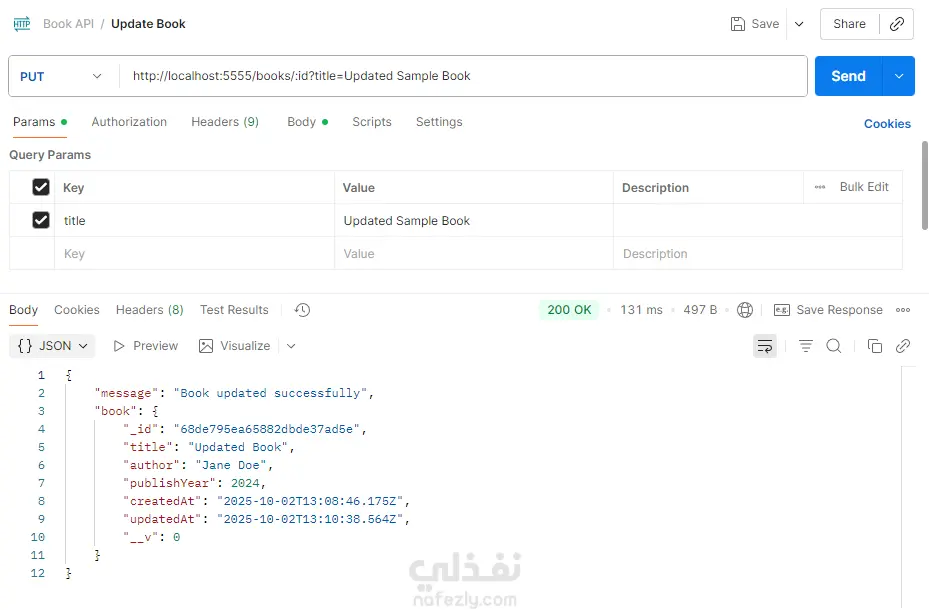Viewport: 929px width, 610px height.
Task: Open the Test Results tab
Action: coord(234,310)
